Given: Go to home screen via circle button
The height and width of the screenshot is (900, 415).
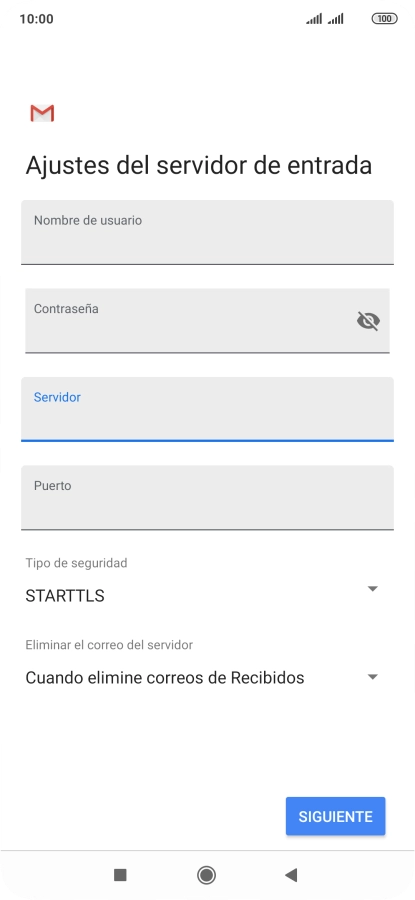Looking at the screenshot, I should pyautogui.click(x=206, y=875).
